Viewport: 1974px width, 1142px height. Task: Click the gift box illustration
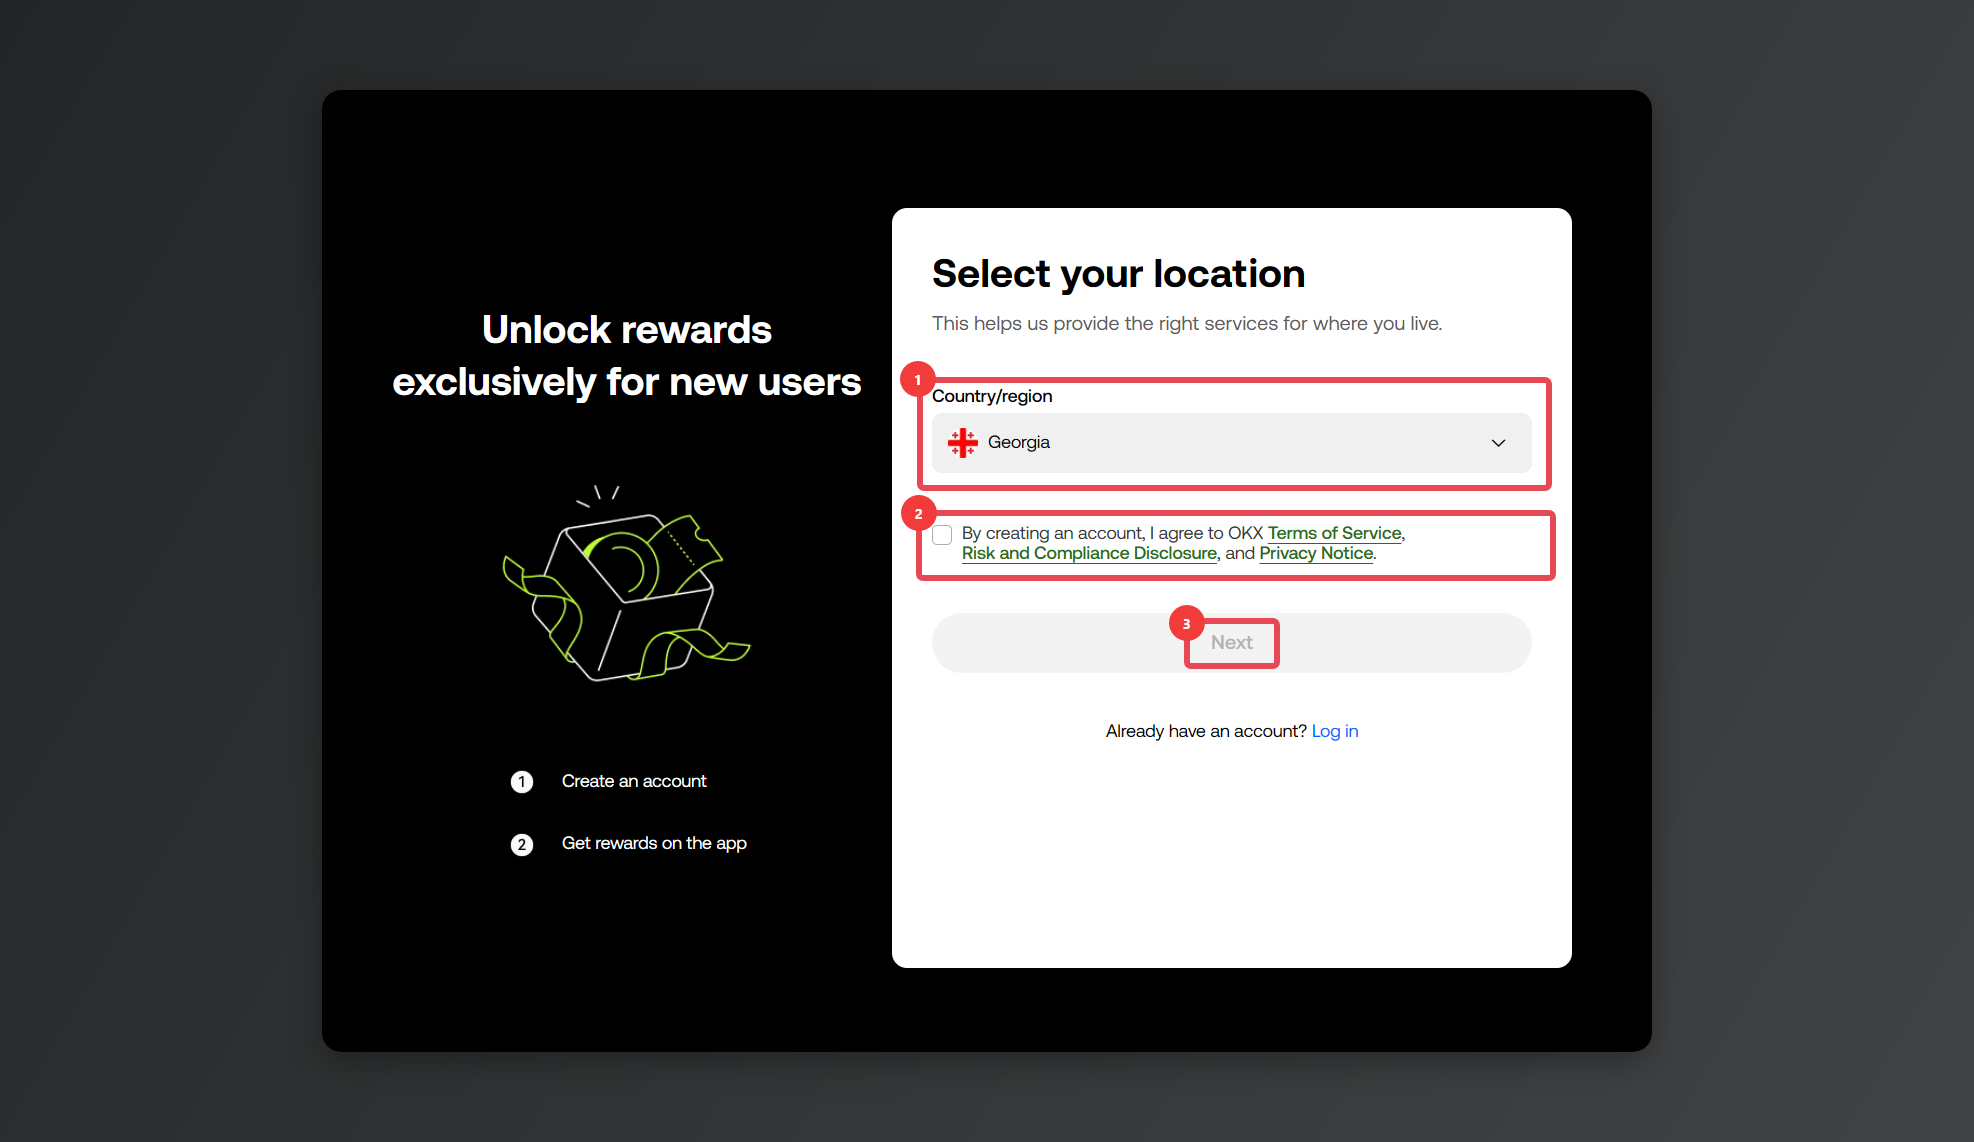626,584
